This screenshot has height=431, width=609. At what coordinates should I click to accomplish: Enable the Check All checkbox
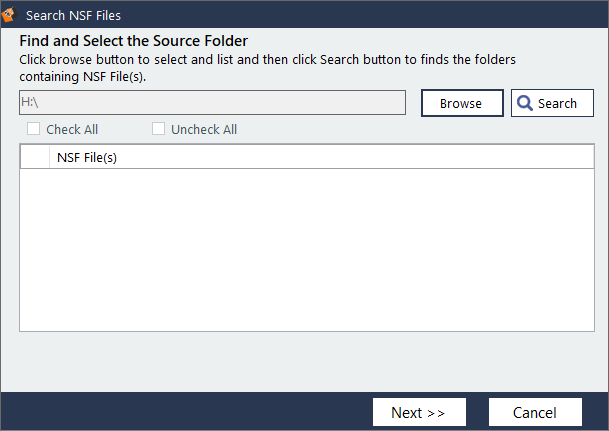[34, 129]
